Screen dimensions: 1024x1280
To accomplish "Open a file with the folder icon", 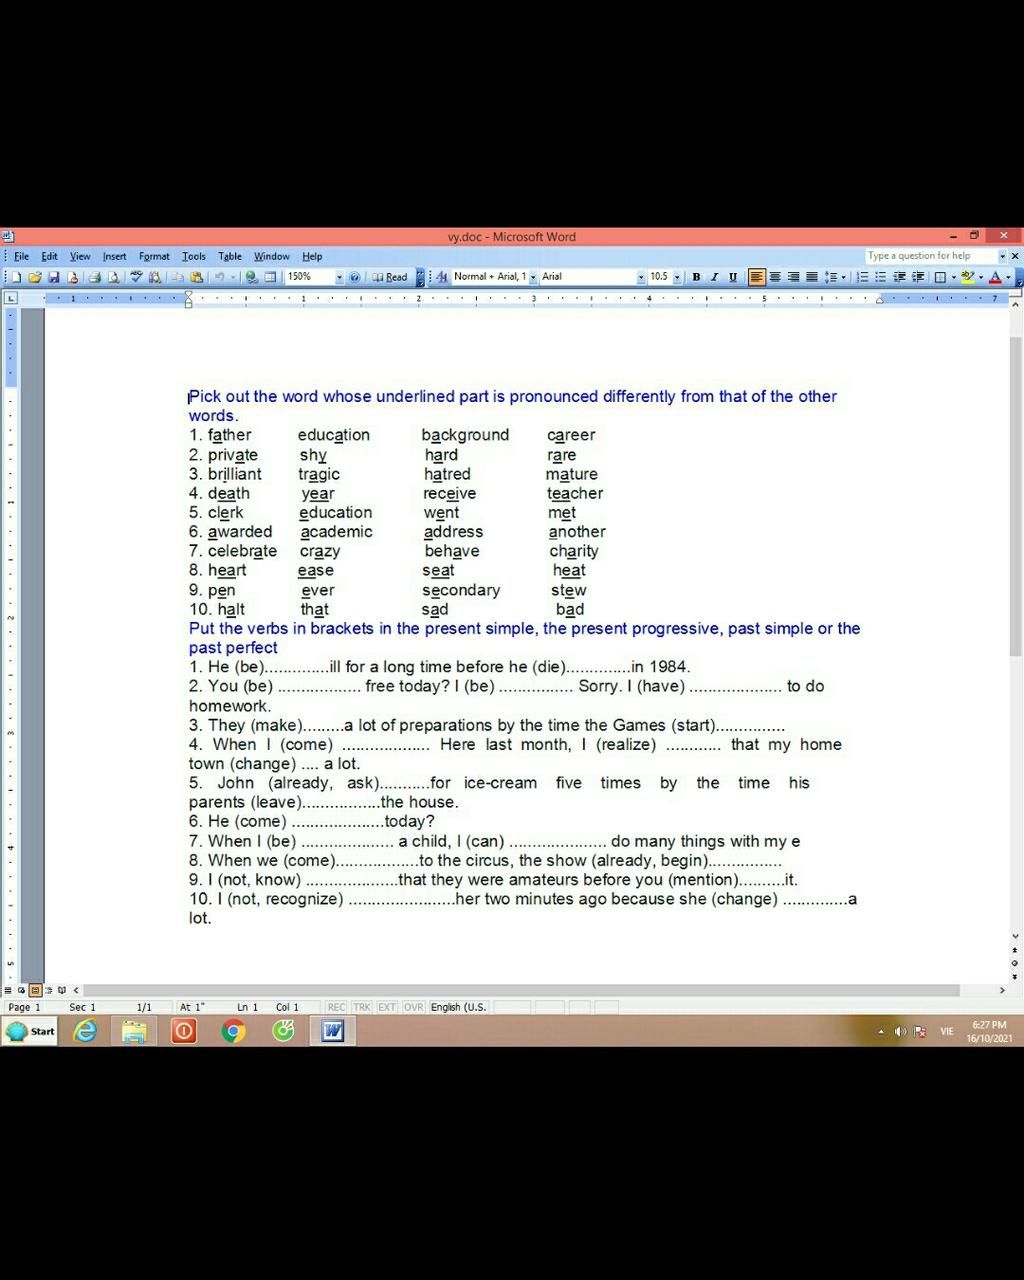I will click(x=35, y=277).
